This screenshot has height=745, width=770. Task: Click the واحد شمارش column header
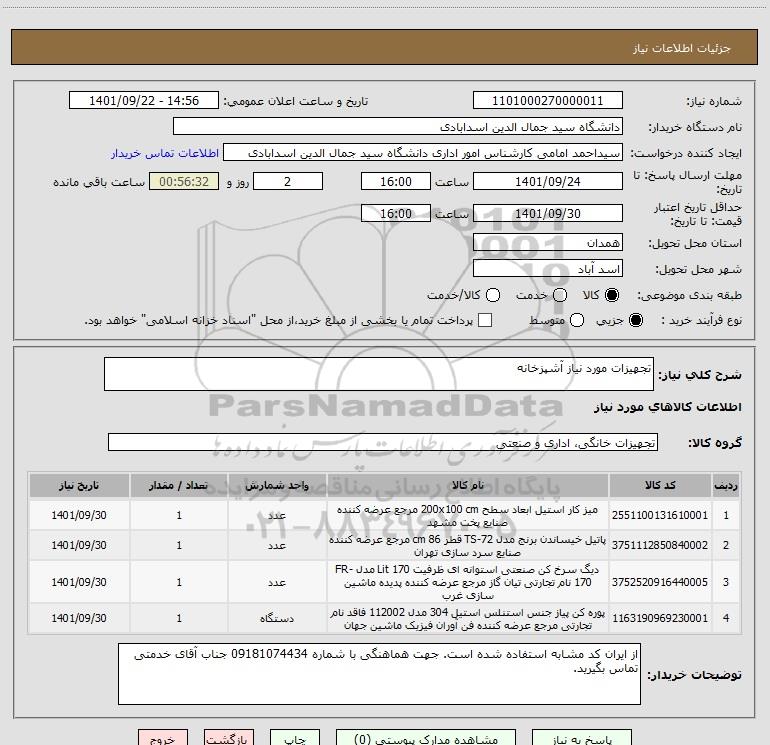277,485
